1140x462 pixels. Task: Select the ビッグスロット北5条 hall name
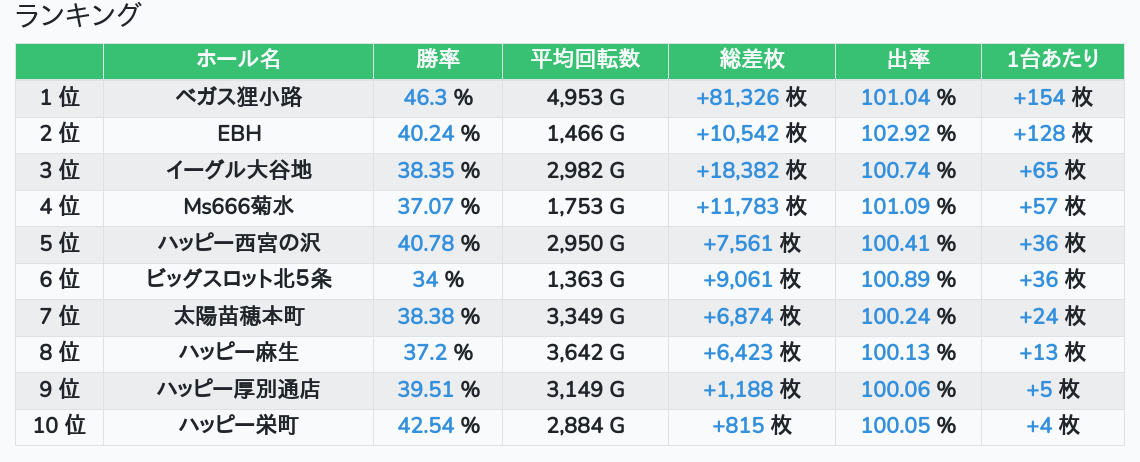pos(238,279)
